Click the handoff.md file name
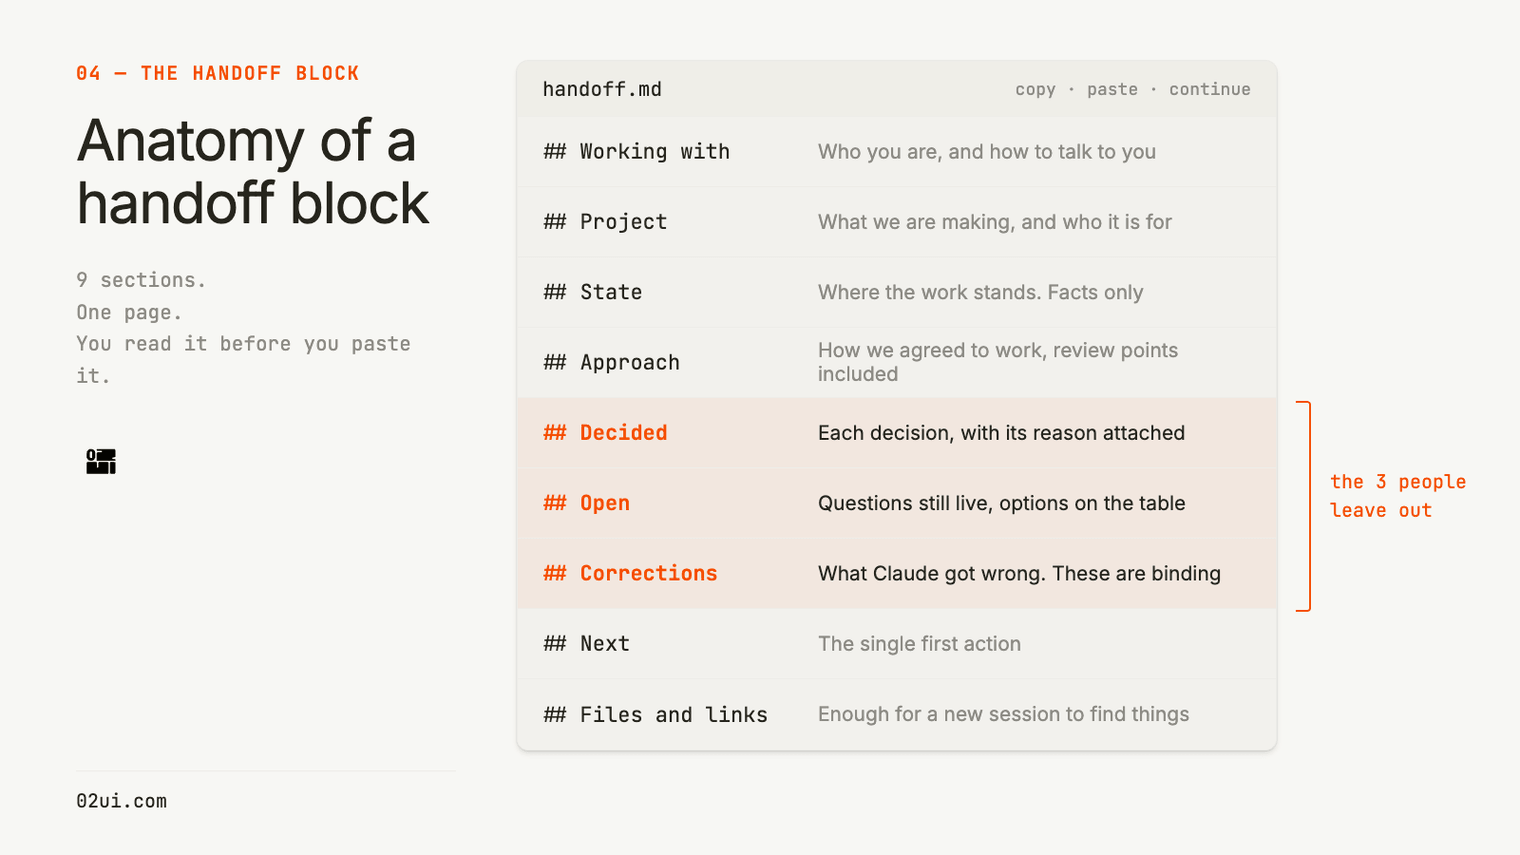1520x855 pixels. point(602,89)
